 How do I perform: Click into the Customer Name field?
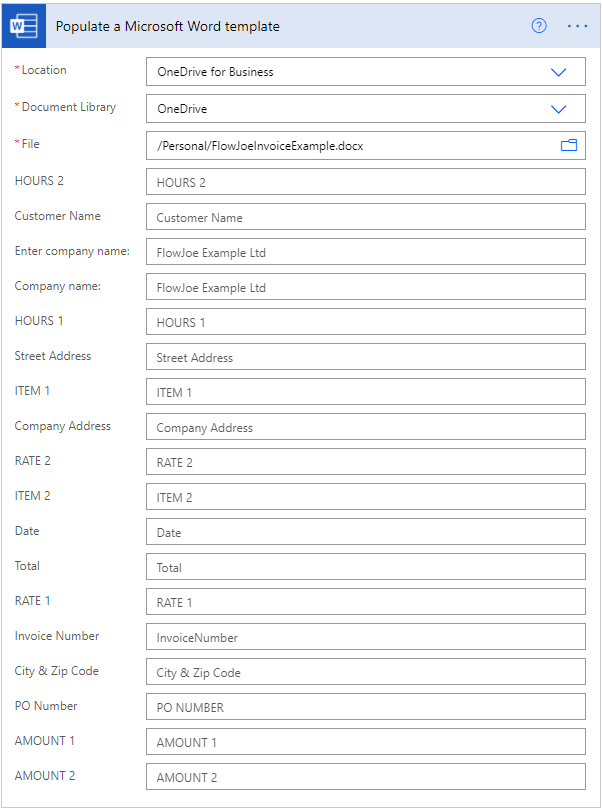(365, 217)
